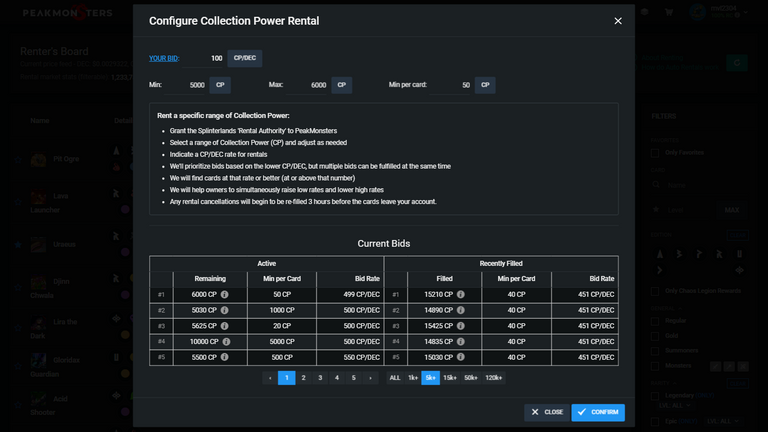Go to next page of bids
Image resolution: width=768 pixels, height=432 pixels.
click(370, 378)
